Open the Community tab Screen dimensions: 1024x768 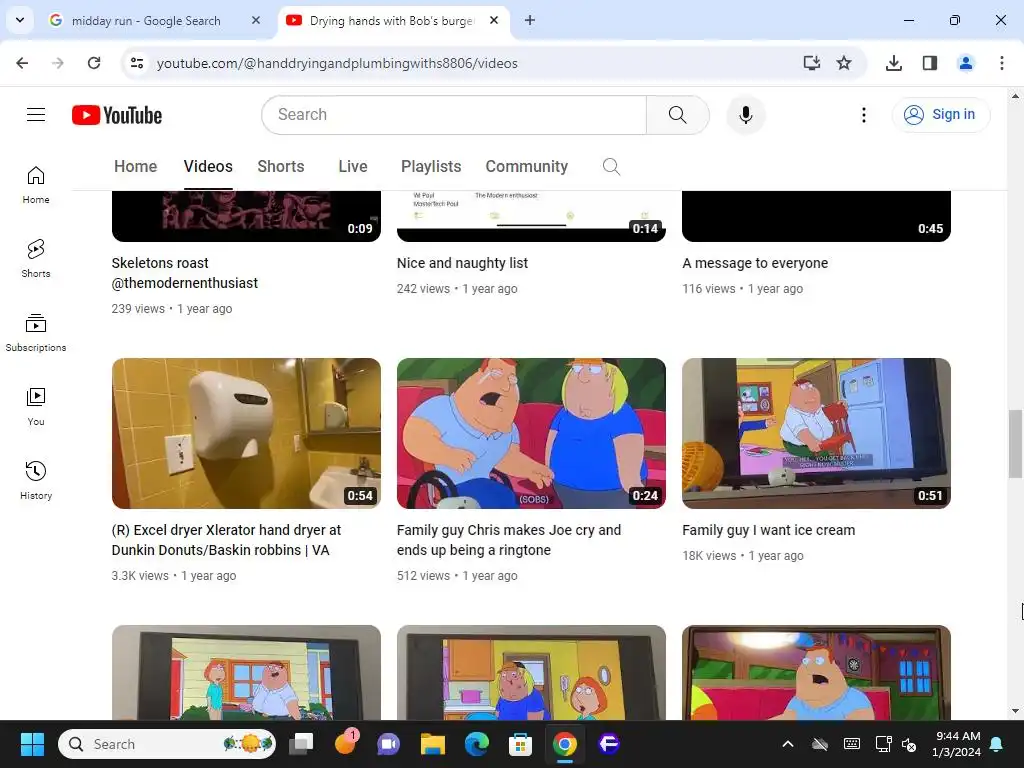[526, 167]
